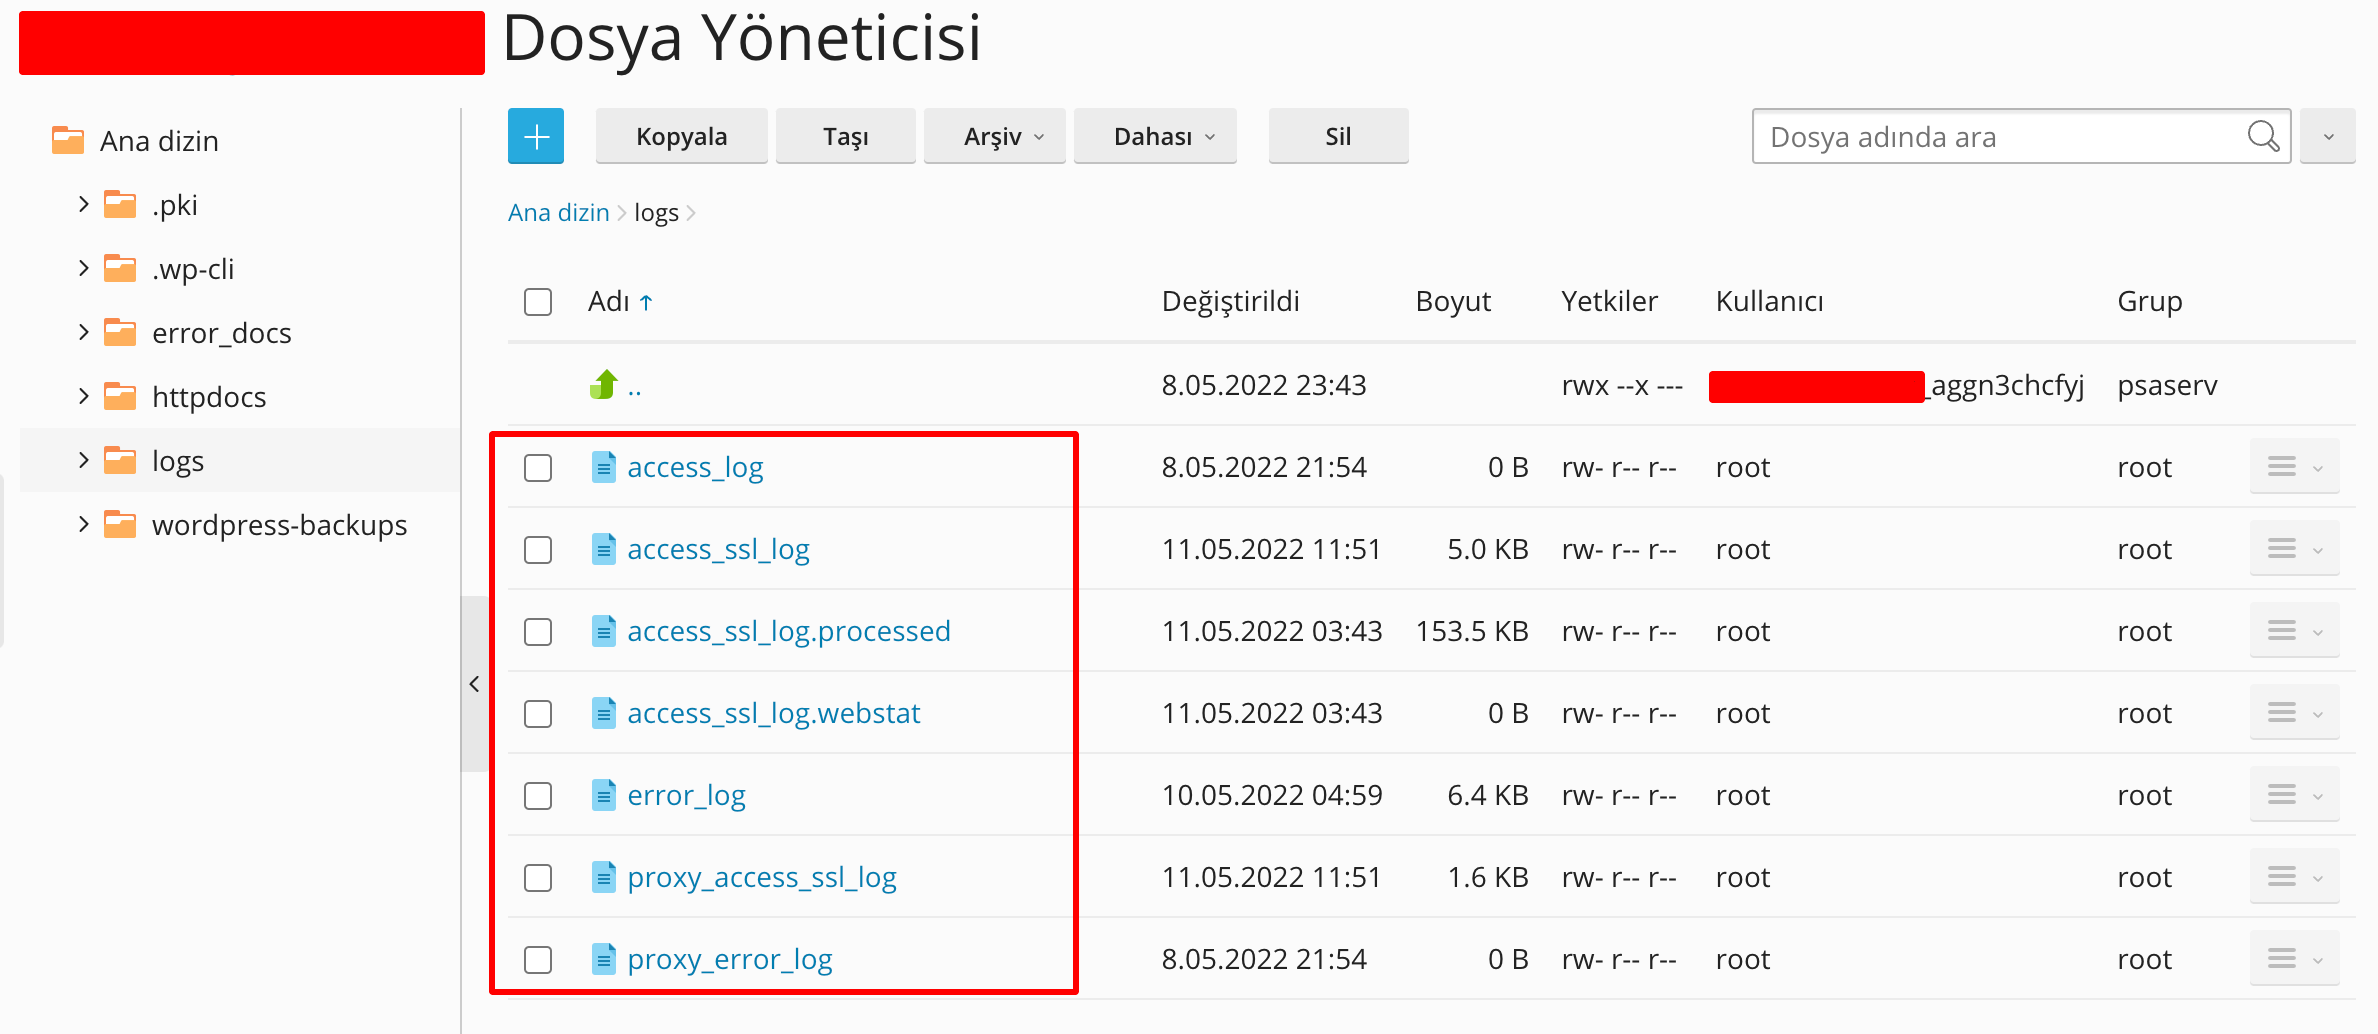Viewport: 2378px width, 1034px height.
Task: Sort by the Yetkiler column header
Action: pyautogui.click(x=1609, y=301)
